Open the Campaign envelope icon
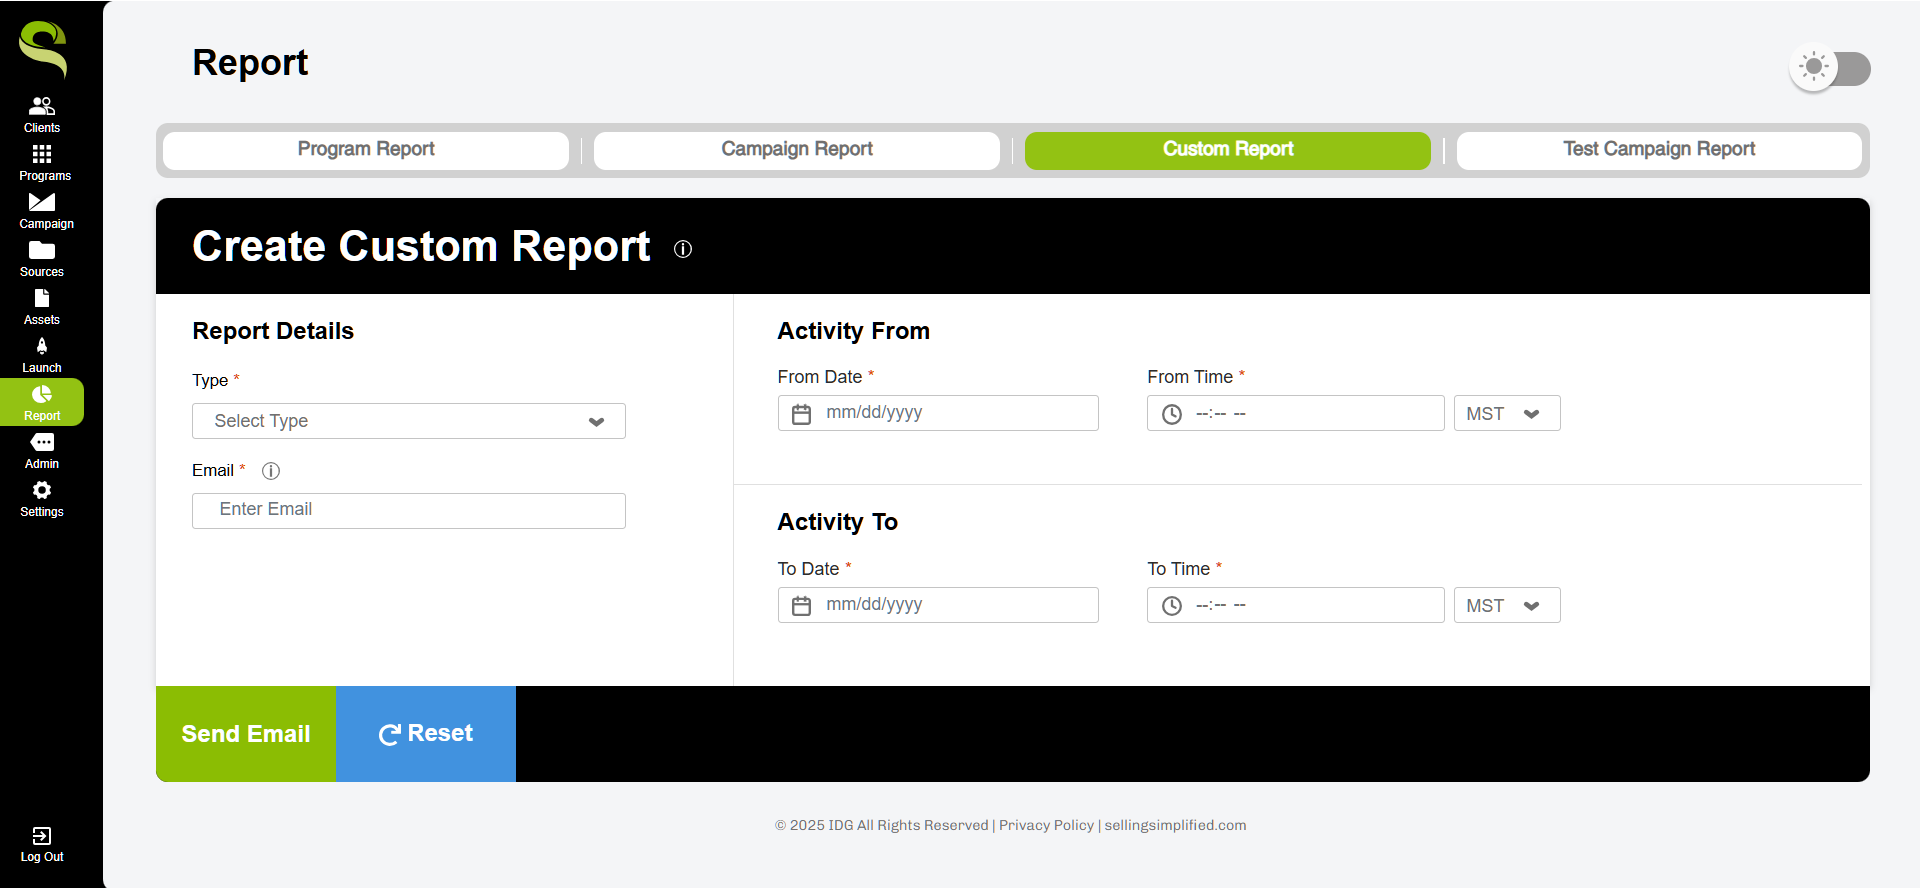This screenshot has width=1920, height=888. coord(42,202)
